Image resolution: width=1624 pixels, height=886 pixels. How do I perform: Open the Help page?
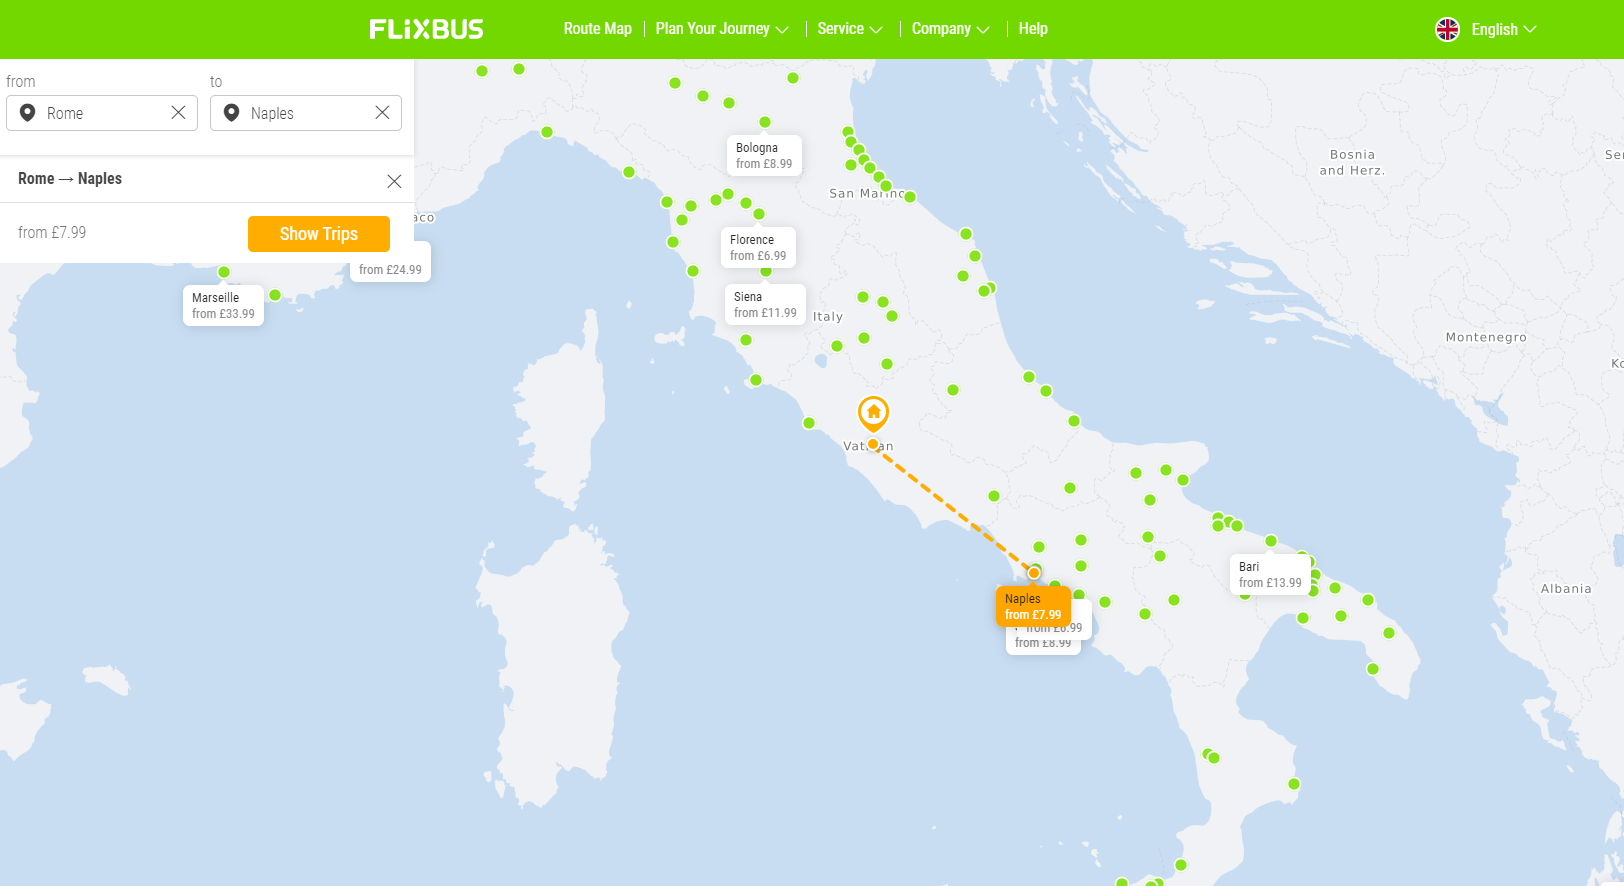(x=1033, y=29)
